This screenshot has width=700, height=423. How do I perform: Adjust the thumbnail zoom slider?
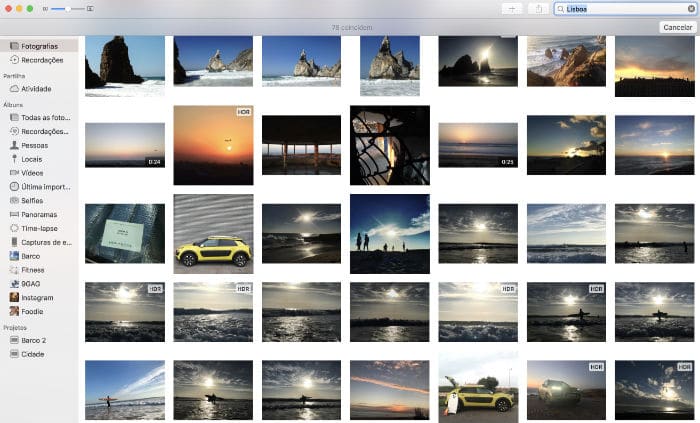point(67,8)
